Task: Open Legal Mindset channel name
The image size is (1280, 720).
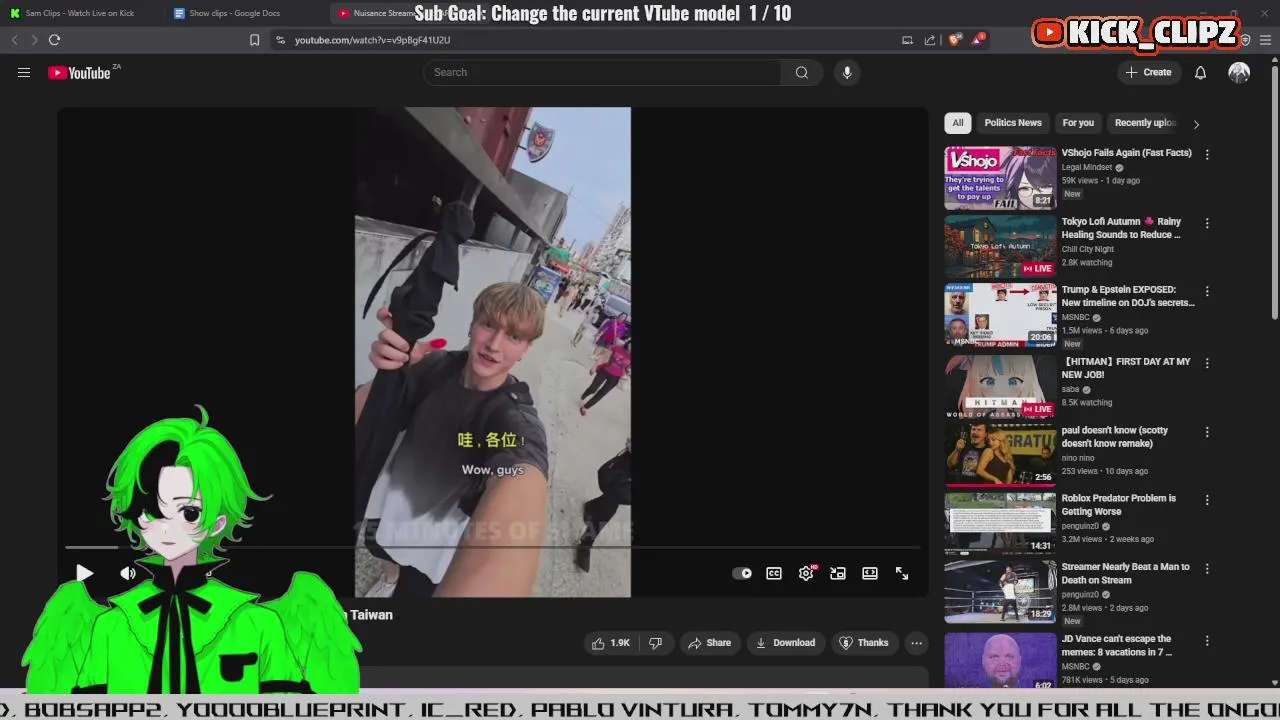Action: click(1086, 167)
